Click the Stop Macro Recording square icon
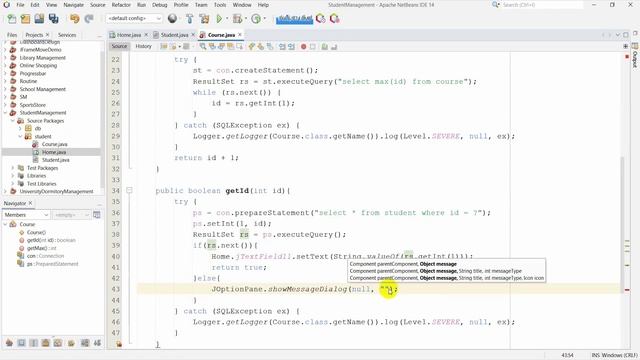The height and width of the screenshot is (360, 640). (313, 47)
